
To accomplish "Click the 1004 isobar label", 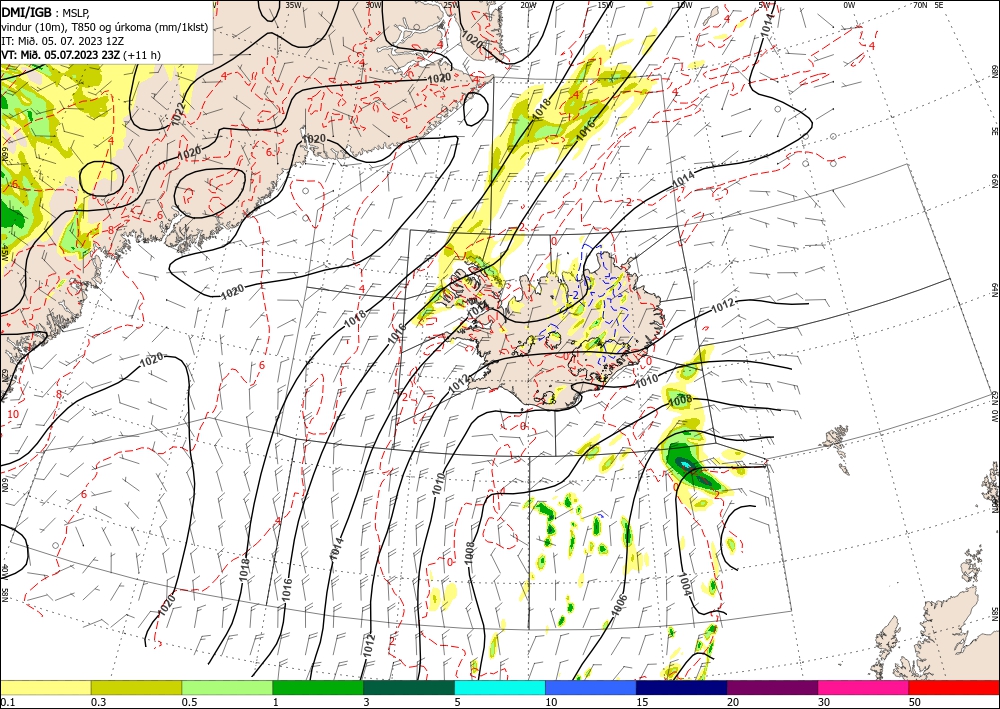I will coord(685,584).
